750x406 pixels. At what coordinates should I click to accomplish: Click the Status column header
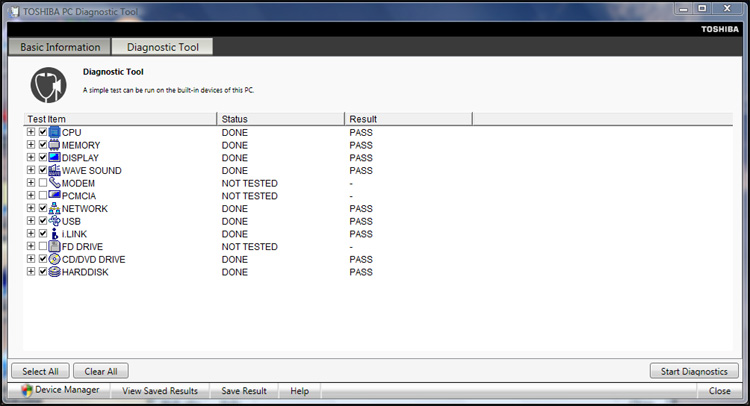[x=281, y=119]
